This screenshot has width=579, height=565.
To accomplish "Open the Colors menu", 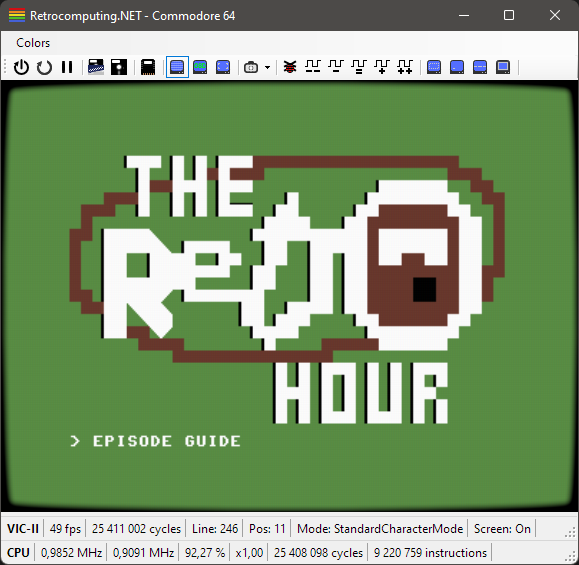I will click(33, 43).
